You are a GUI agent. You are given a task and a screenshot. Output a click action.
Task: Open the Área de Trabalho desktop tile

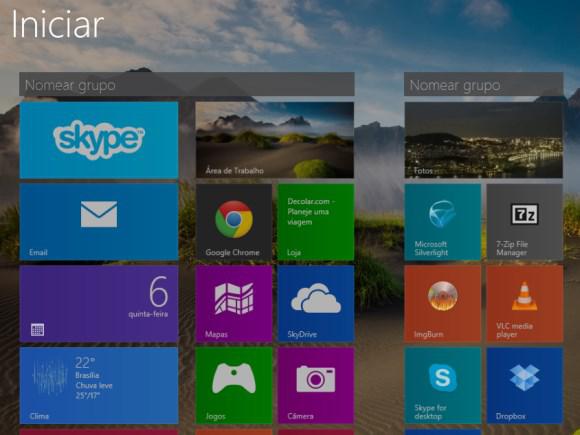(274, 140)
